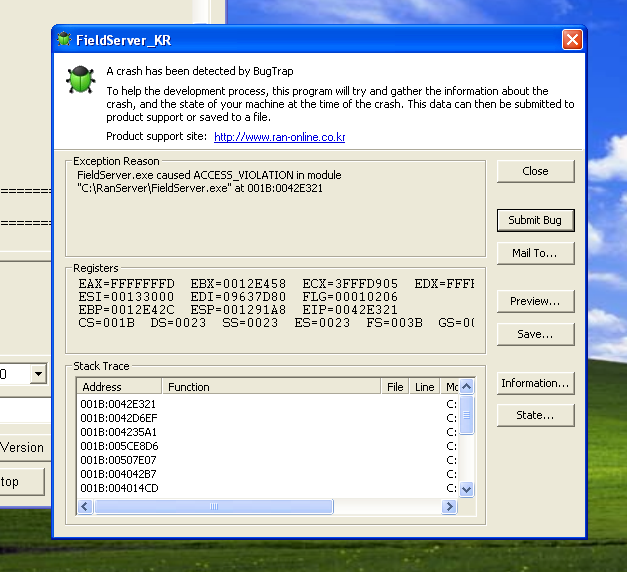Click stack trace scroll up arrow

click(x=467, y=386)
